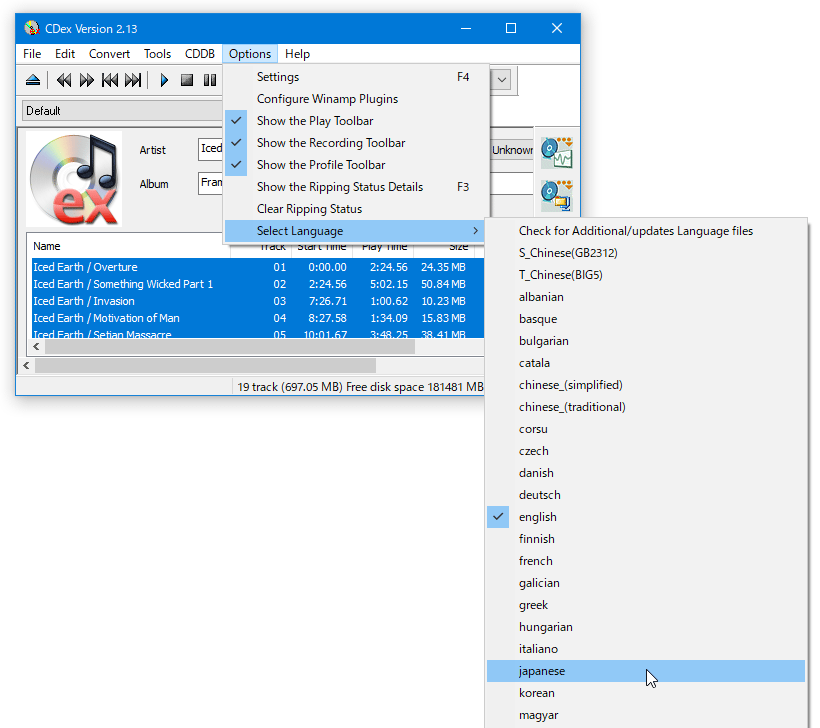Choose Settings from Options menu
This screenshot has width=820, height=728.
(356, 77)
